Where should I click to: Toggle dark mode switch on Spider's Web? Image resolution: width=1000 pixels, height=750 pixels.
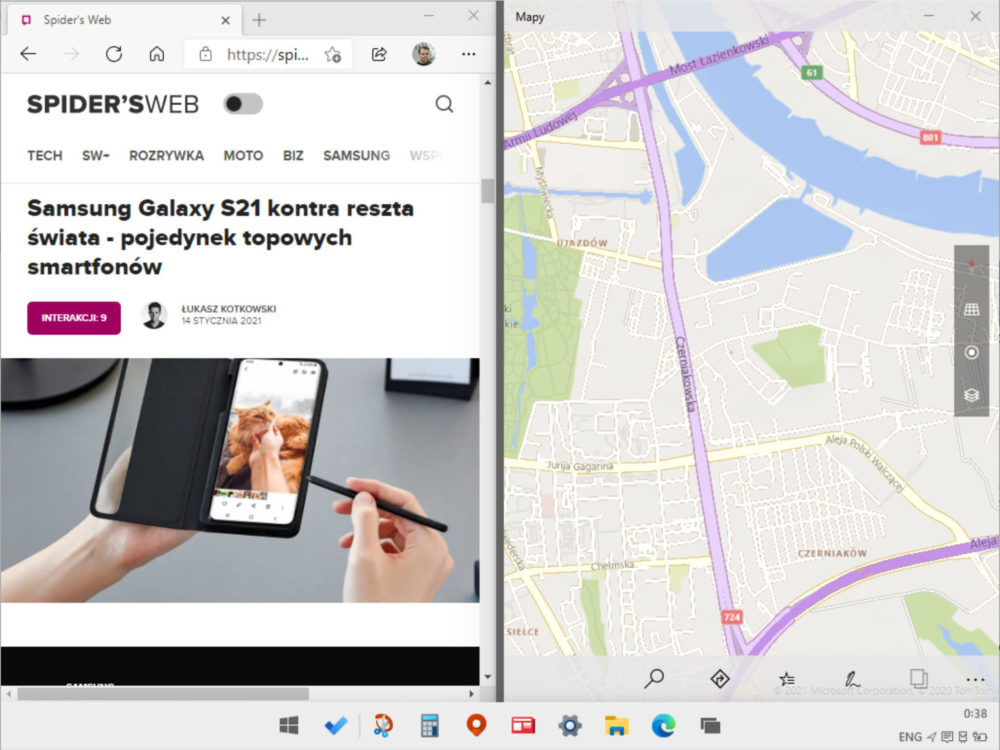coord(243,104)
